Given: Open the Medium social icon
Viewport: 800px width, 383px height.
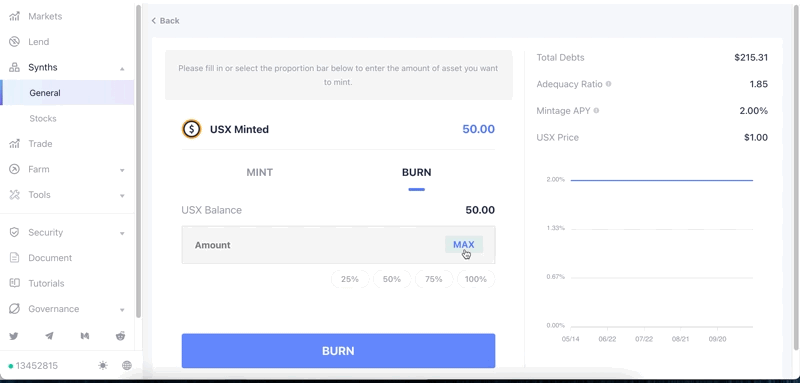Looking at the screenshot, I should click(85, 336).
